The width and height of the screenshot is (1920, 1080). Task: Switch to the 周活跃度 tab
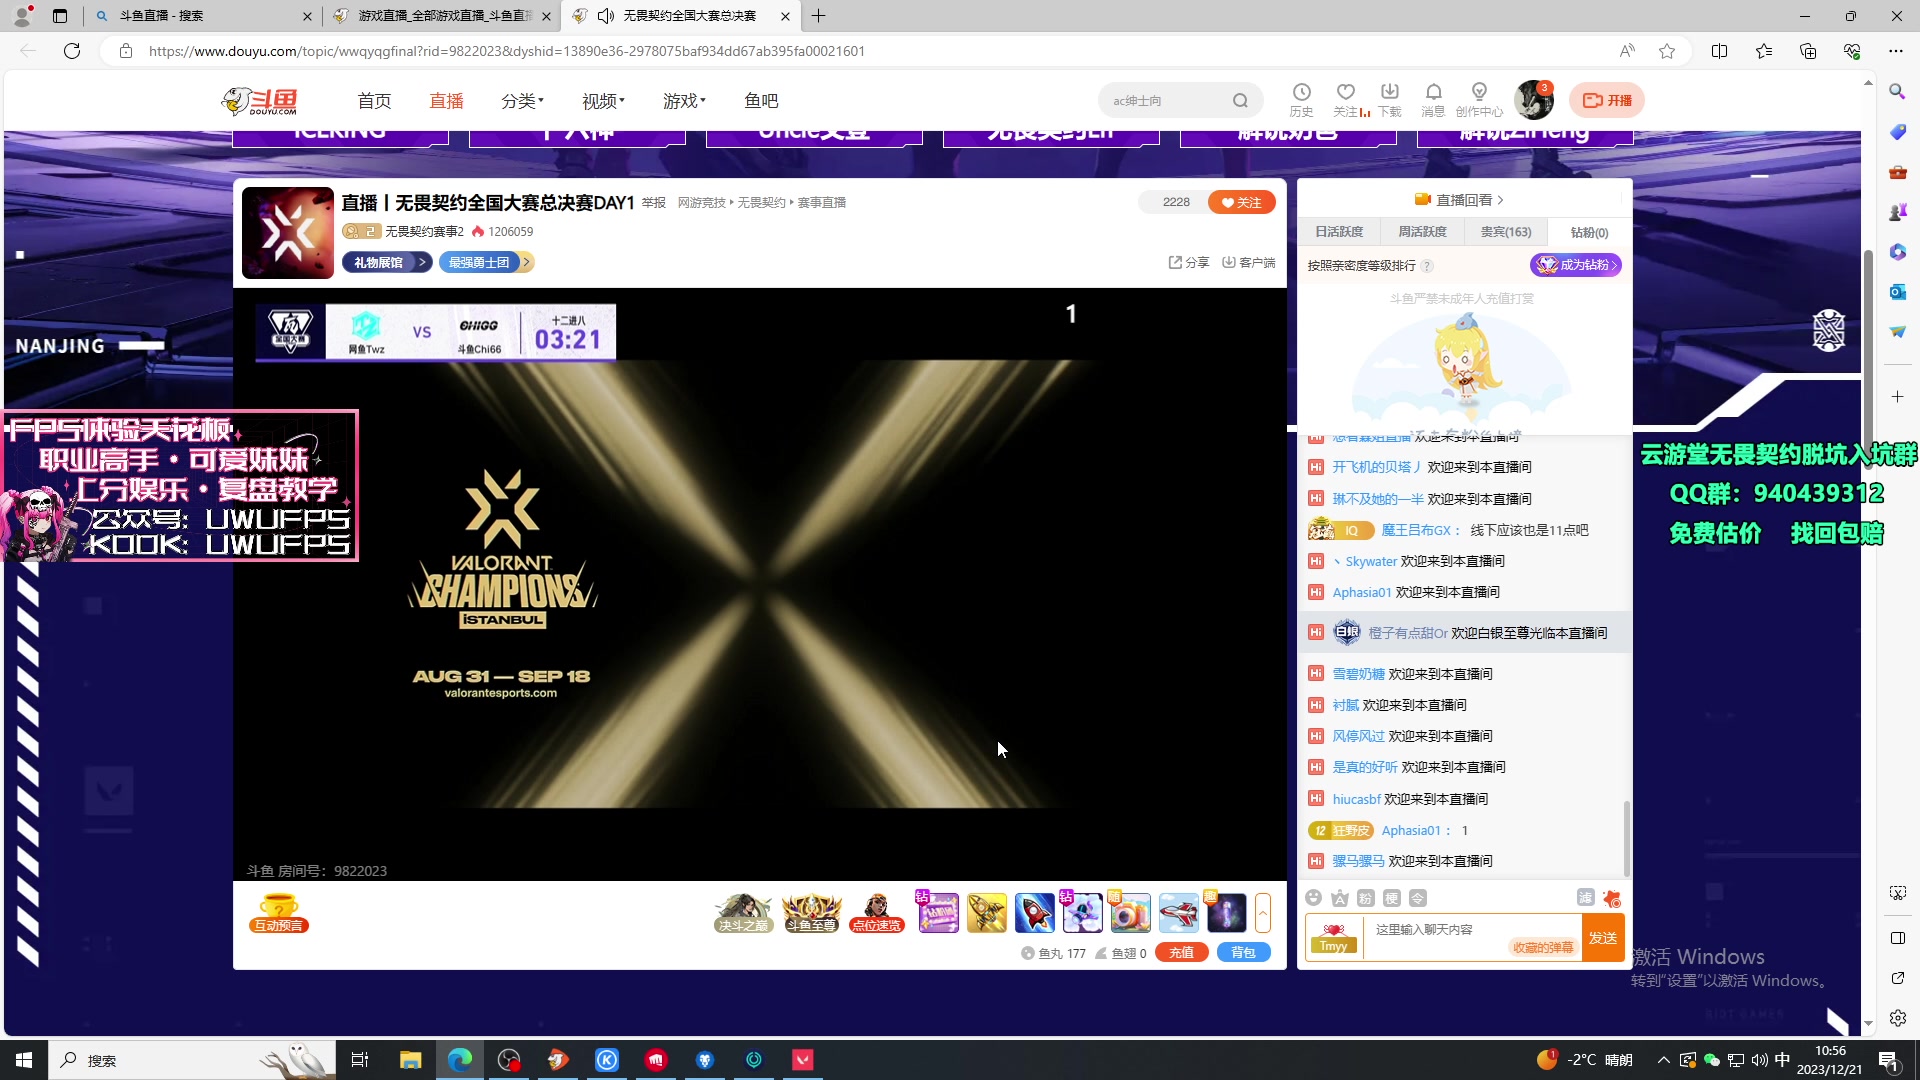tap(1422, 232)
